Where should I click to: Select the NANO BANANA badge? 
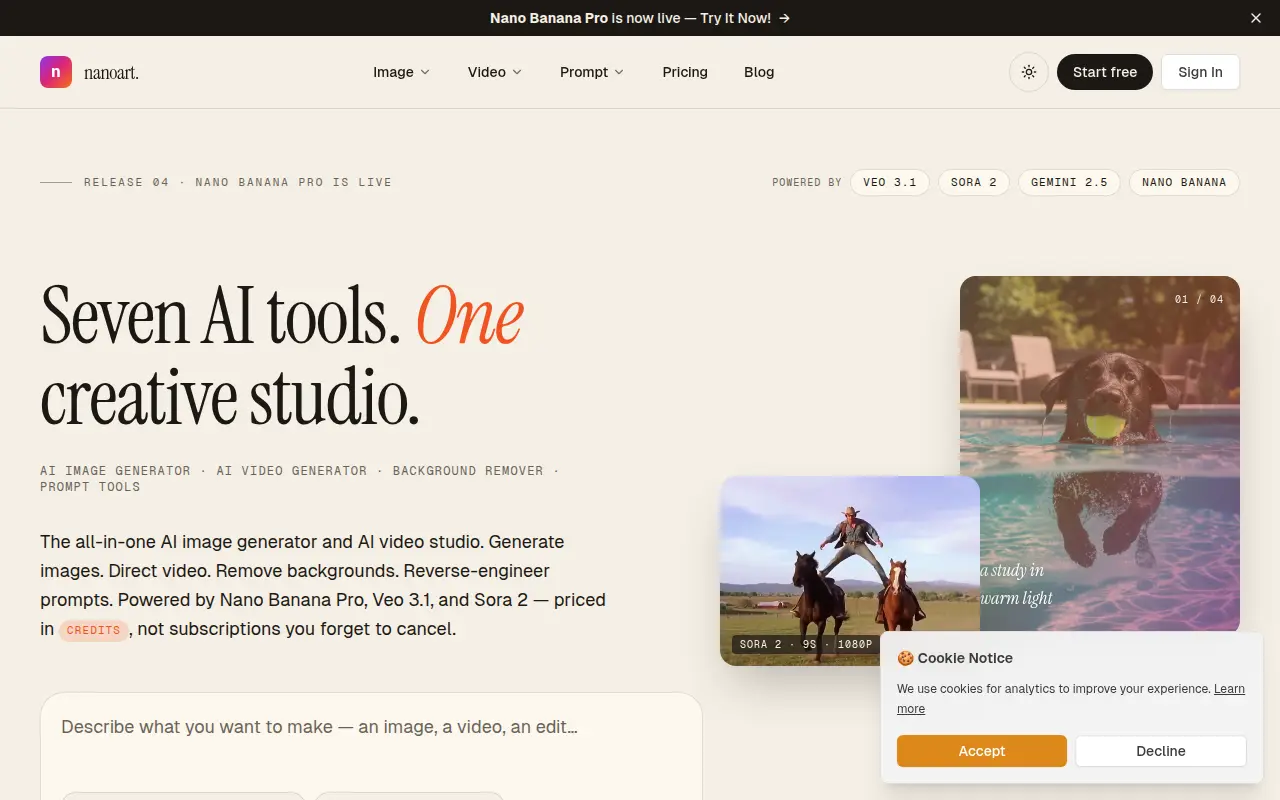coord(1184,182)
